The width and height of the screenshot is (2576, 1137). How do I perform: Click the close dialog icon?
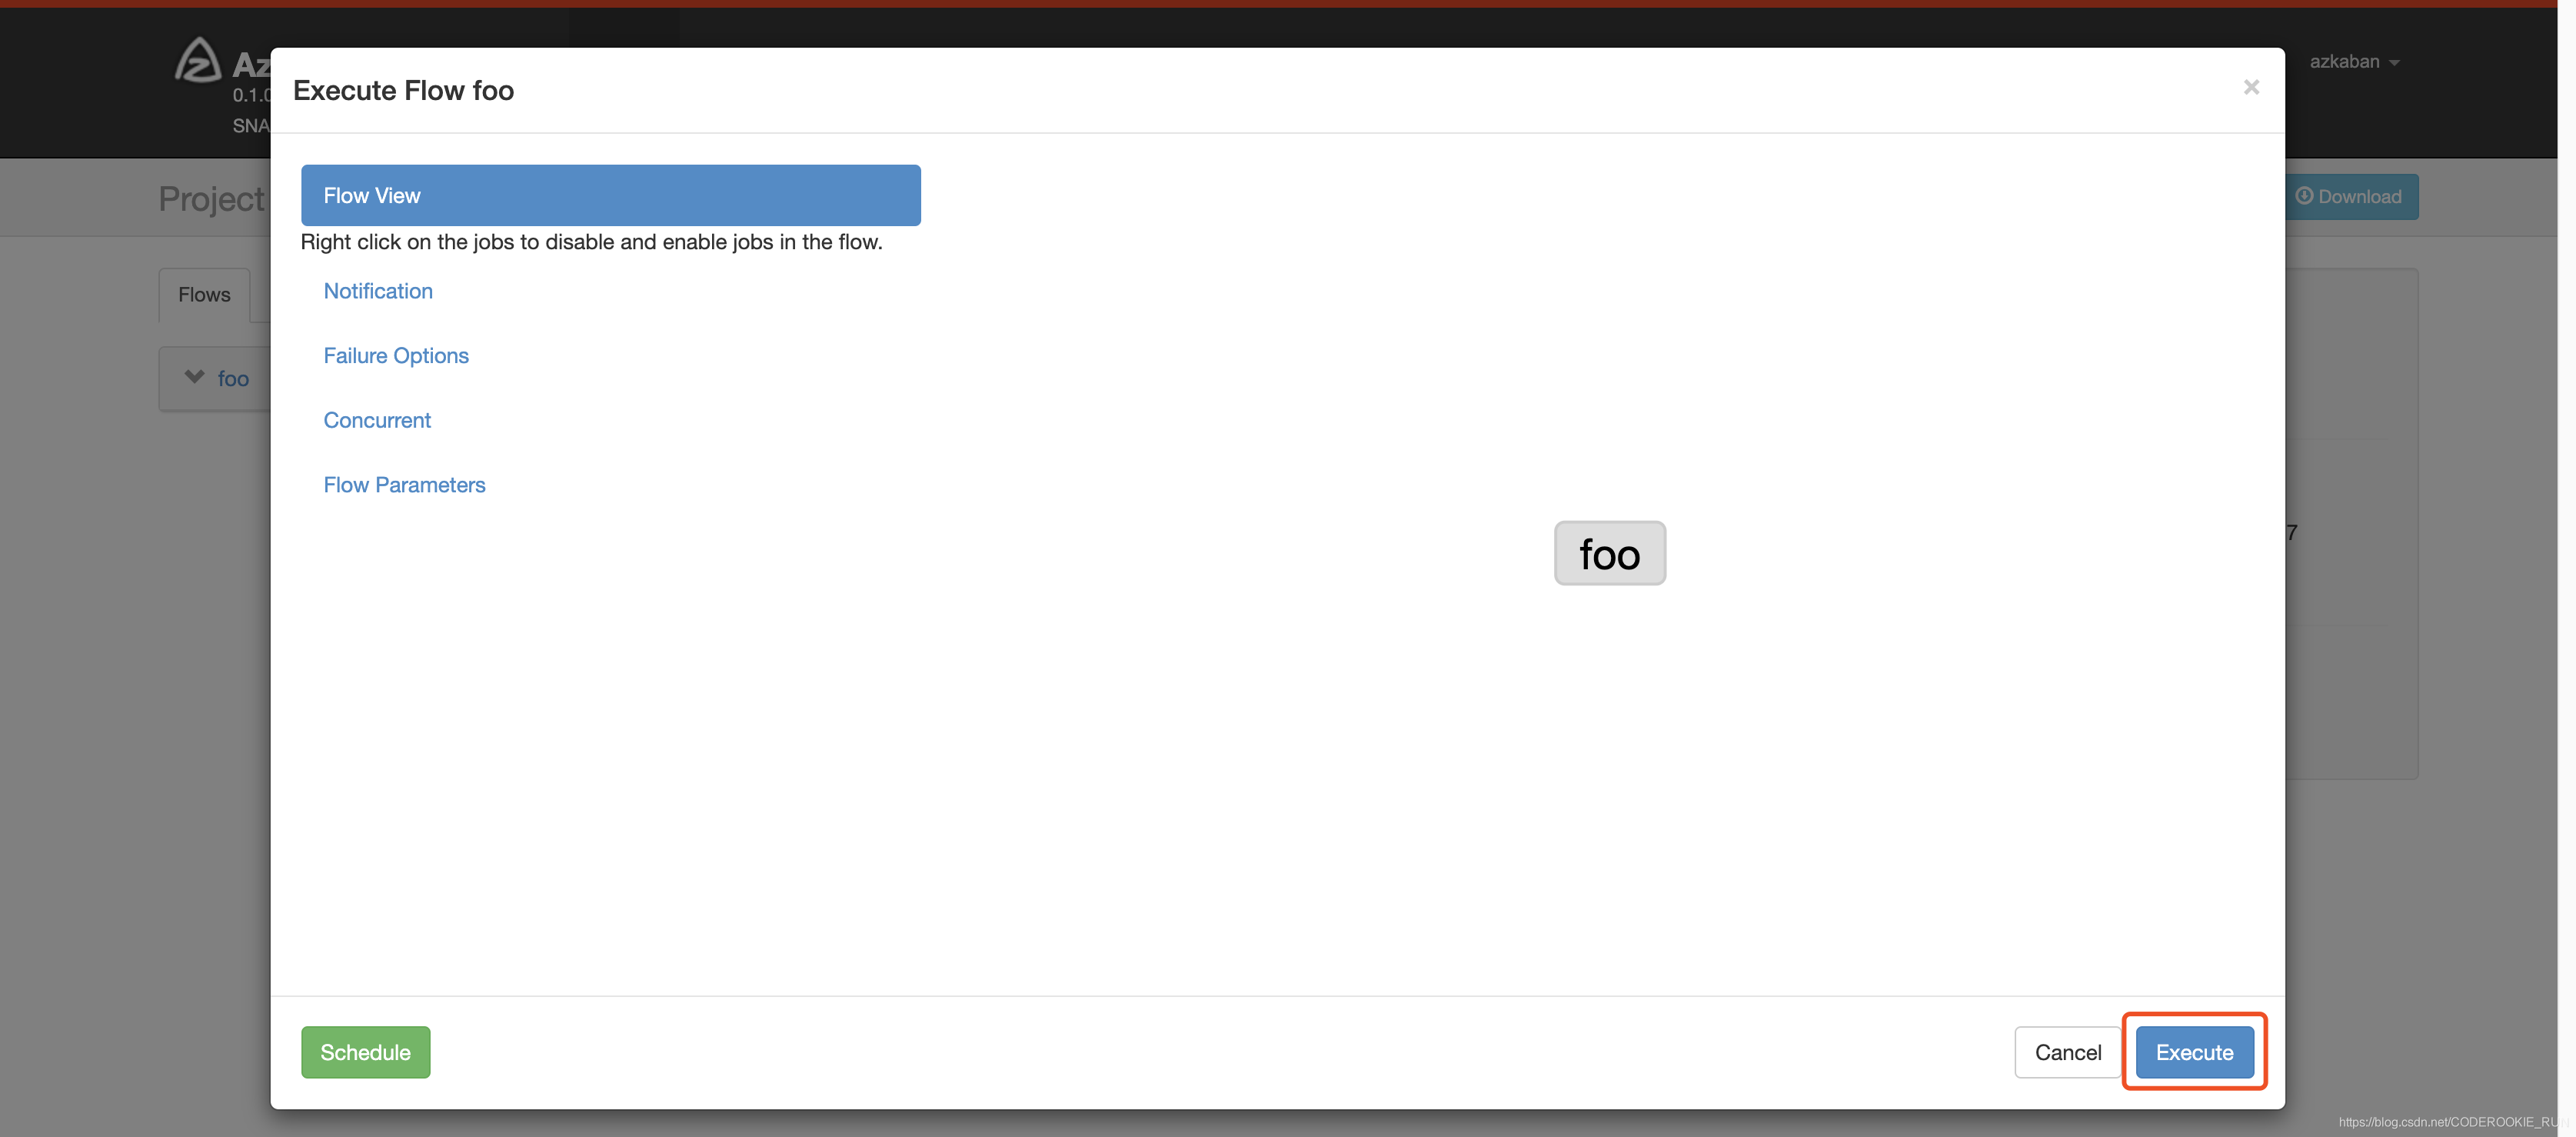[2252, 87]
